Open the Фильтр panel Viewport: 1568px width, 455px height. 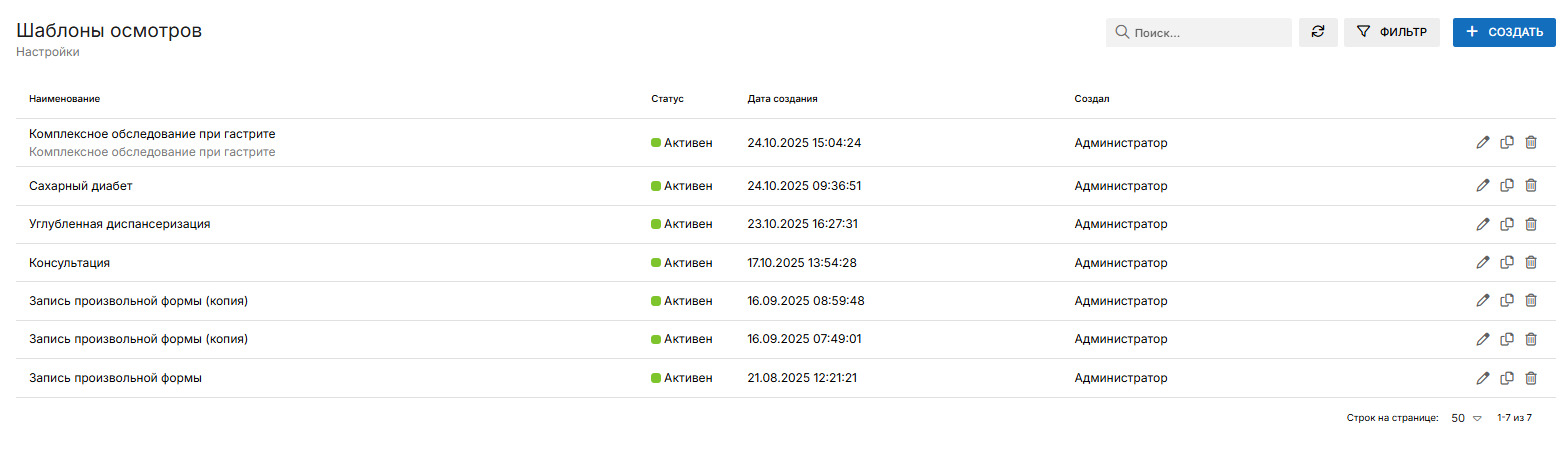click(1392, 32)
